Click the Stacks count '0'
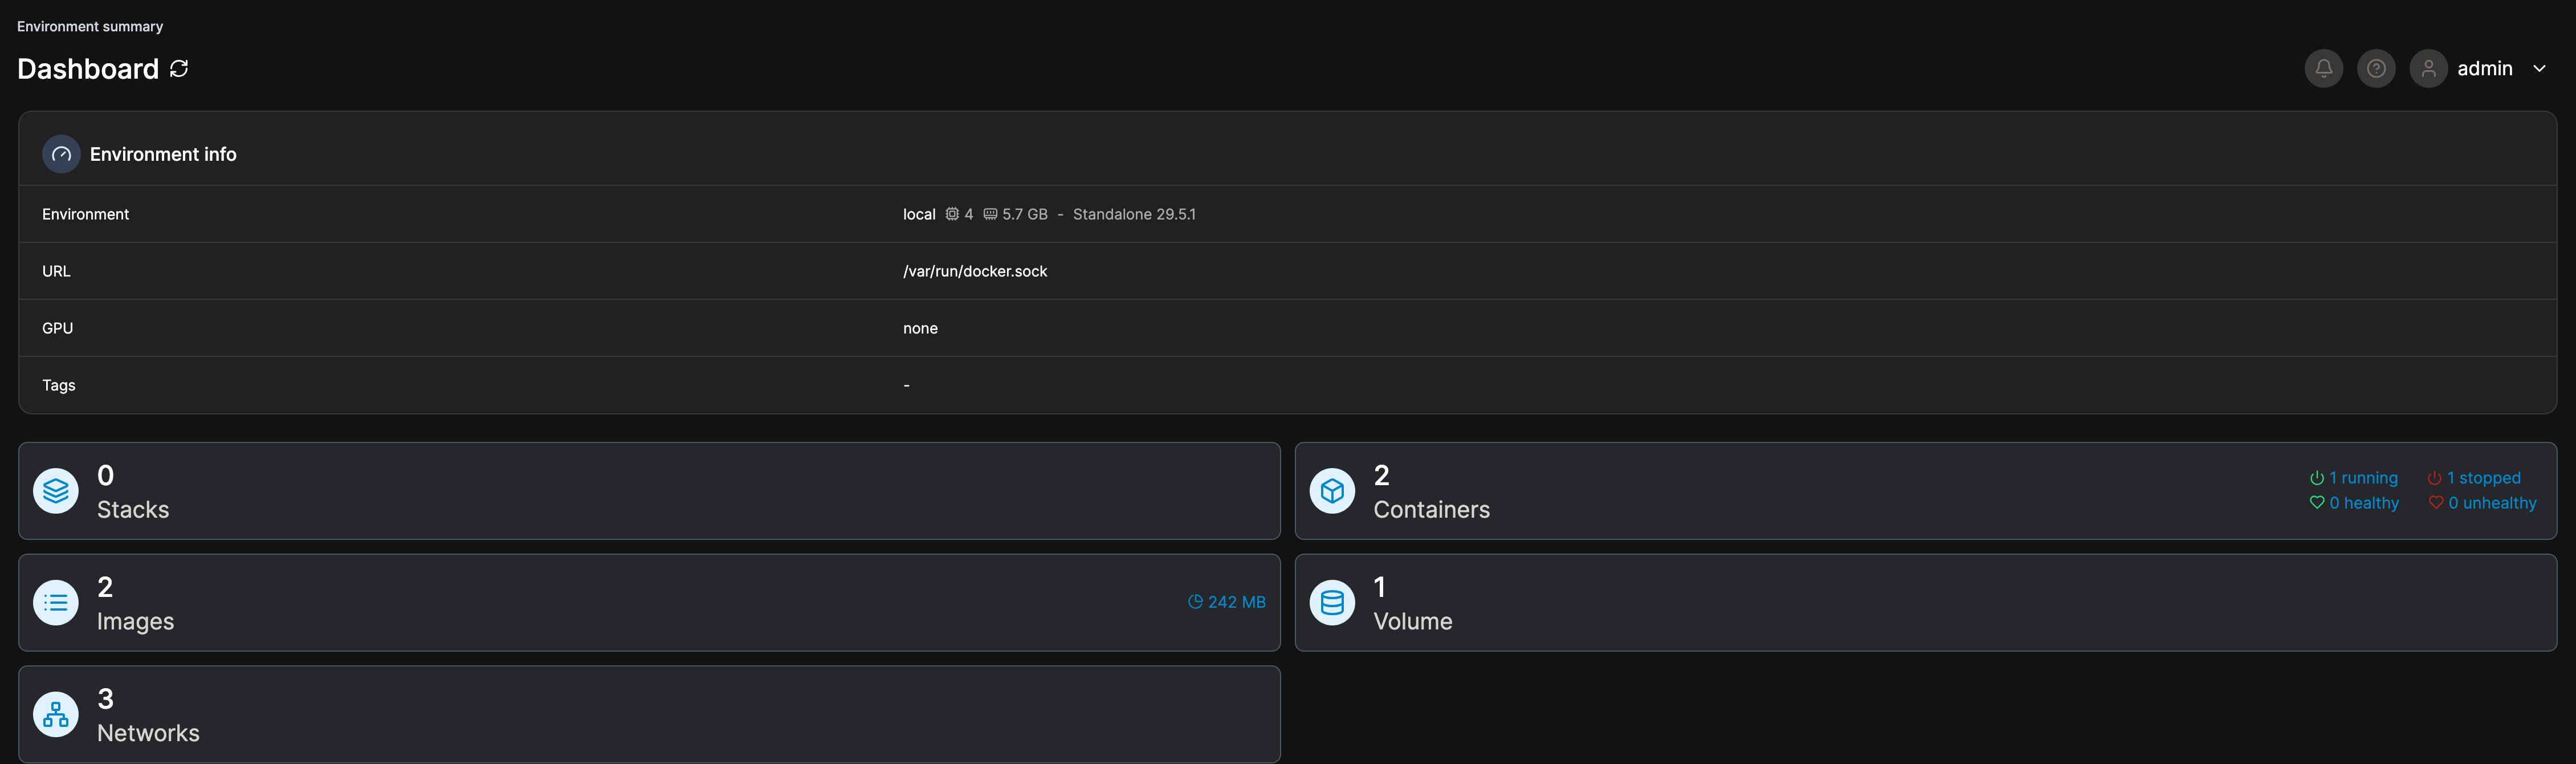The height and width of the screenshot is (764, 2576). [105, 475]
